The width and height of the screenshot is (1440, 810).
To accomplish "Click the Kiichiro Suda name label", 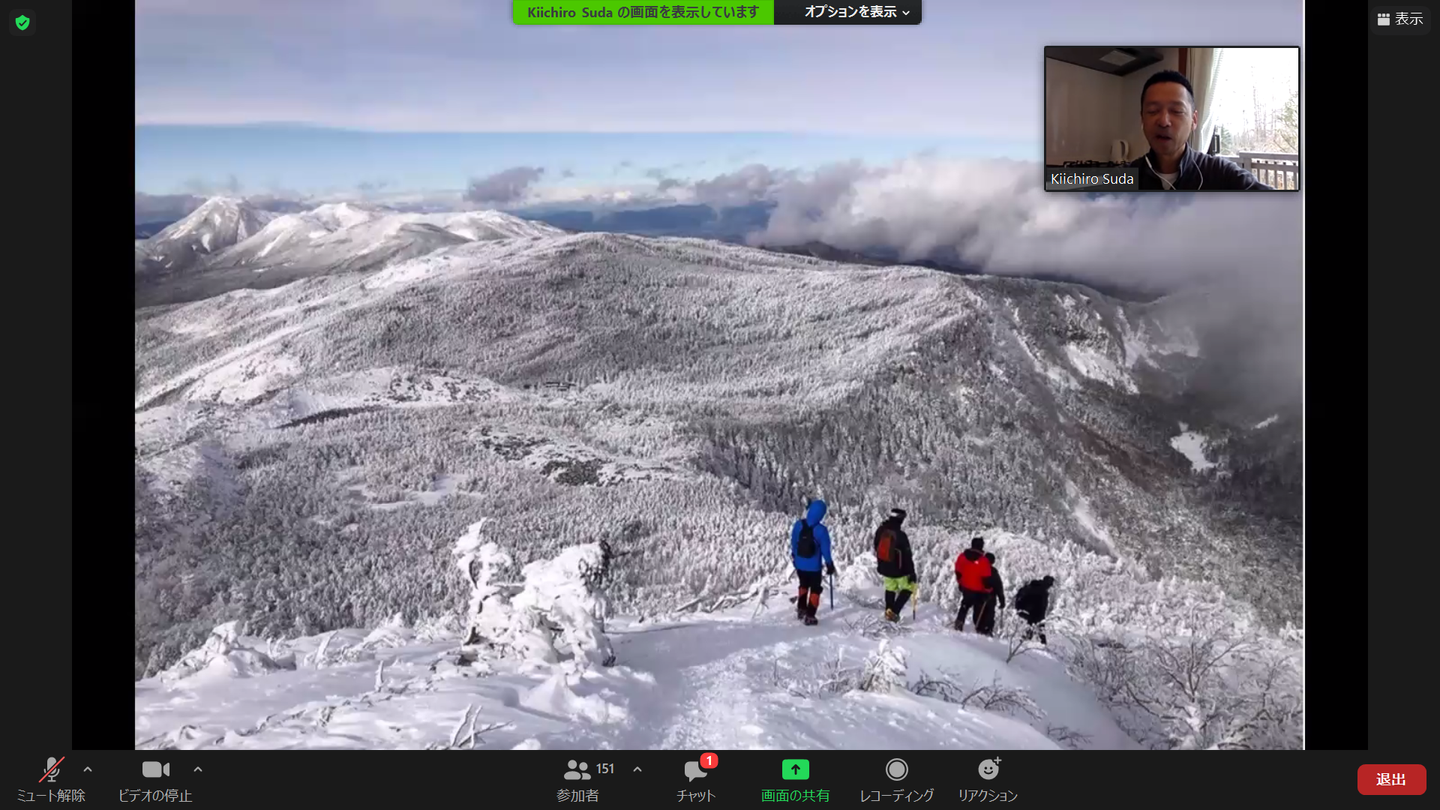I will [x=1092, y=179].
